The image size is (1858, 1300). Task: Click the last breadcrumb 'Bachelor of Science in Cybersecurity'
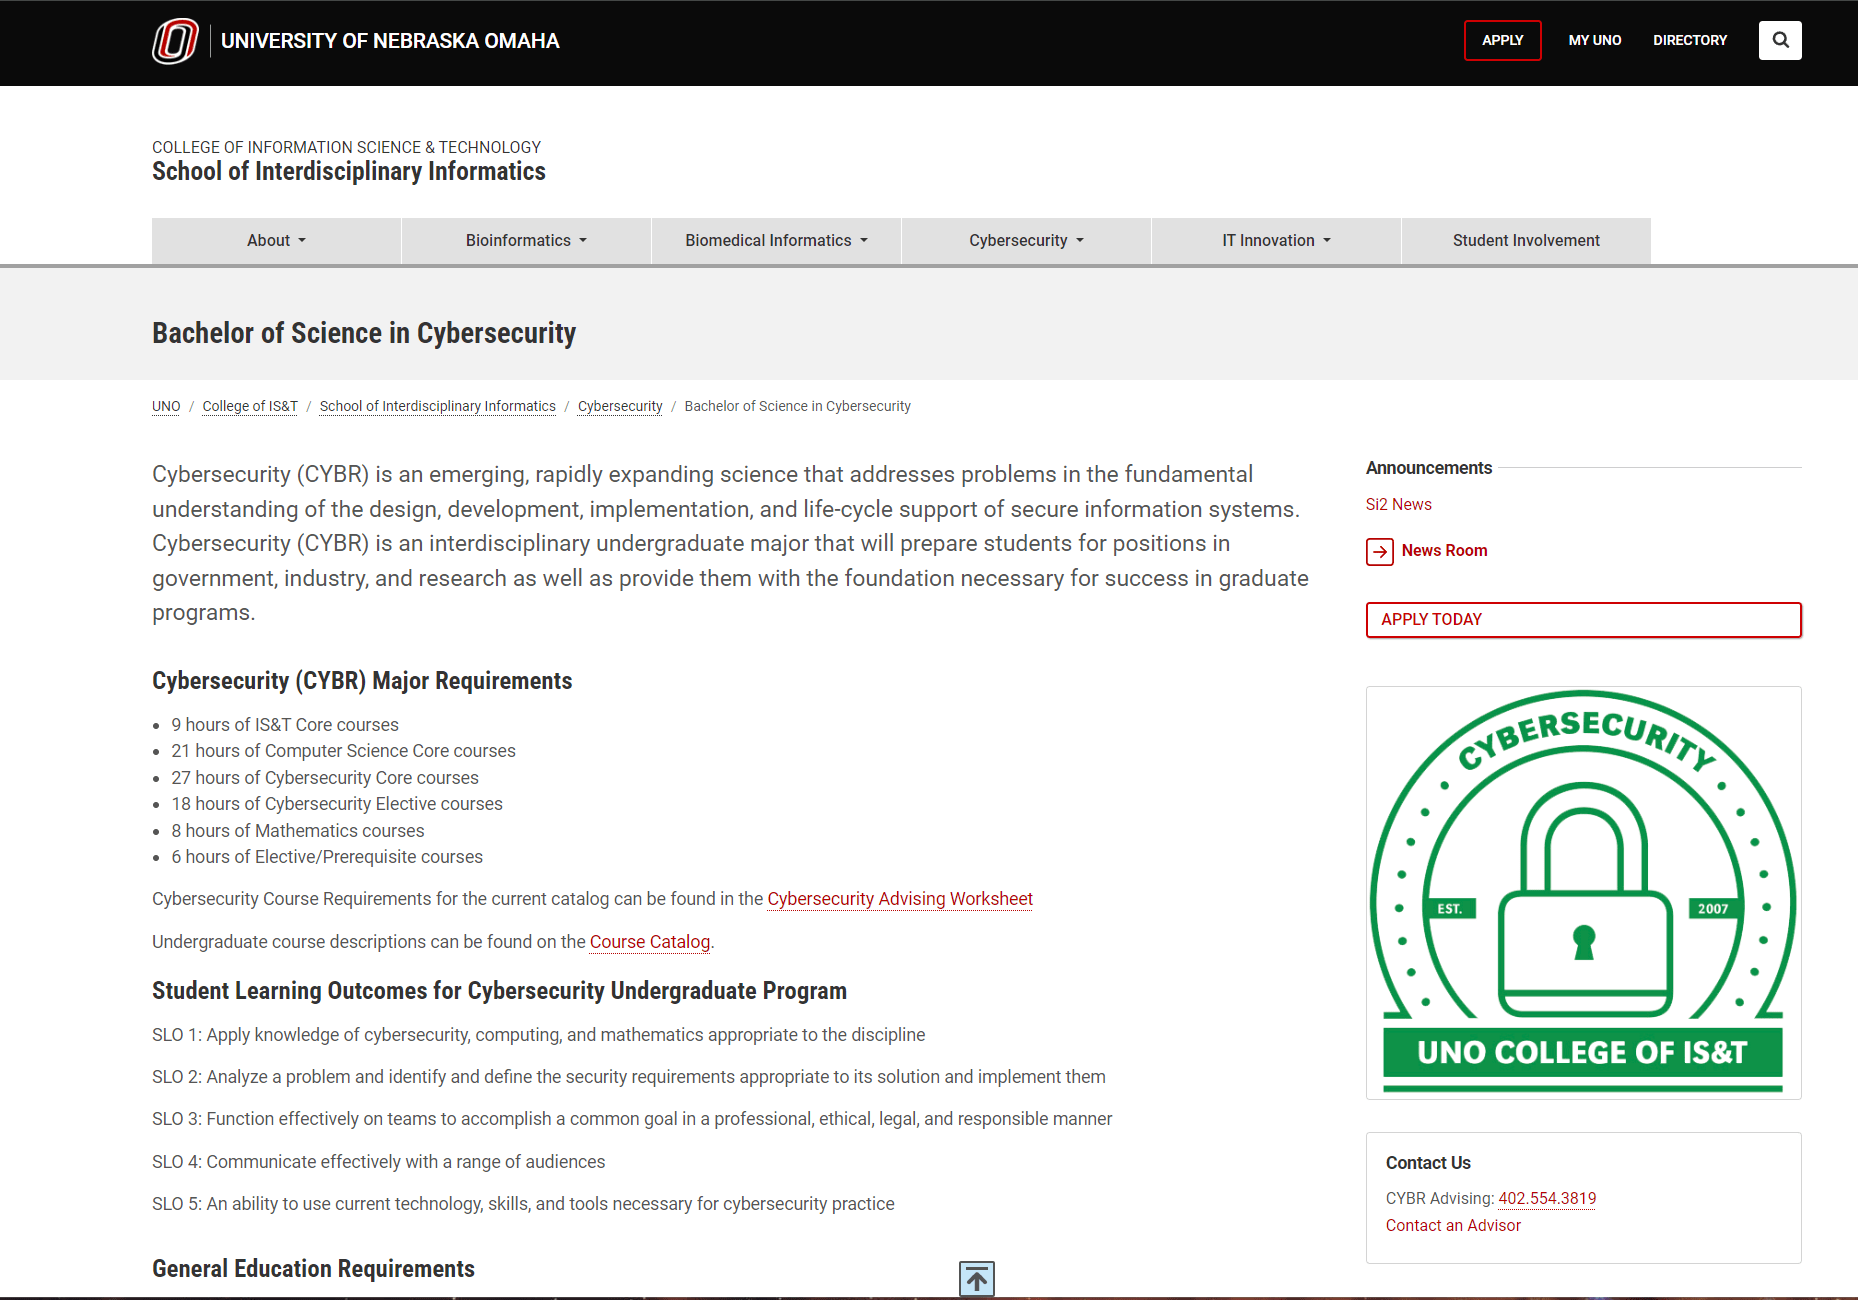point(797,406)
